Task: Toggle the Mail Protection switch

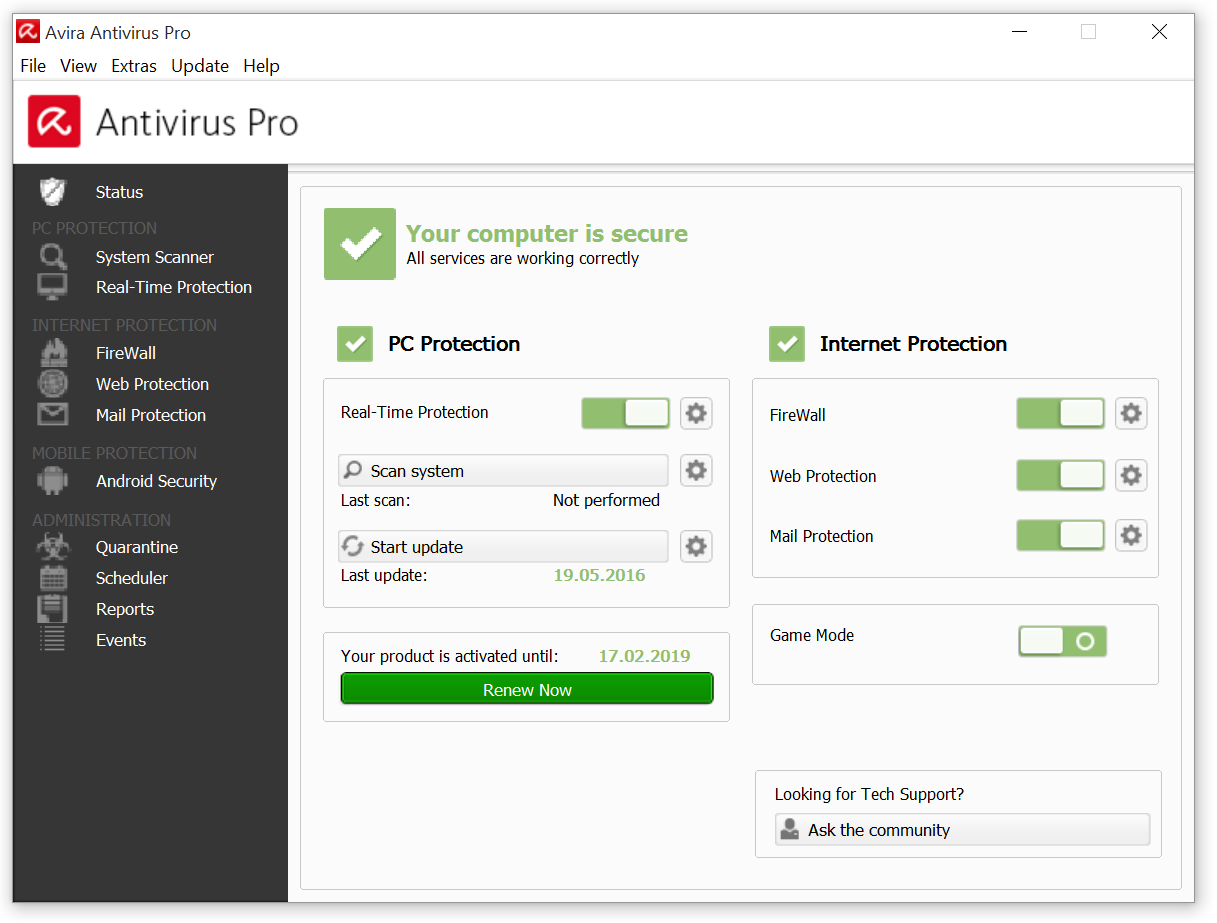Action: click(x=1060, y=535)
